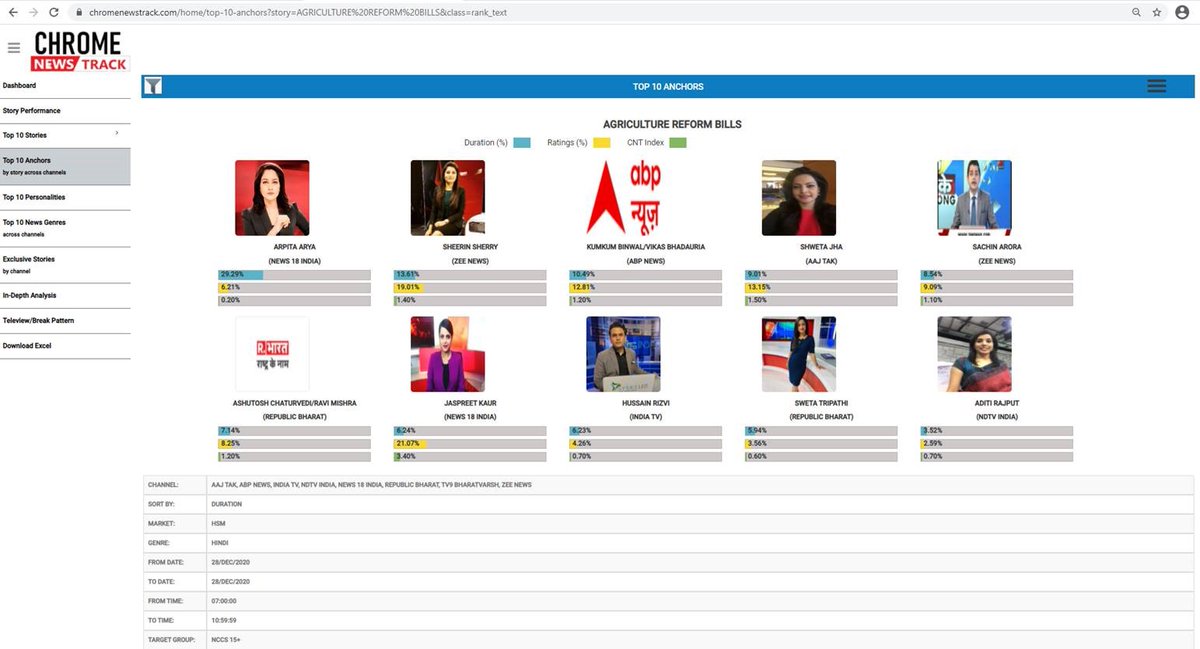Click the channel list value row
Viewport: 1200px width, 649px height.
tap(700, 484)
